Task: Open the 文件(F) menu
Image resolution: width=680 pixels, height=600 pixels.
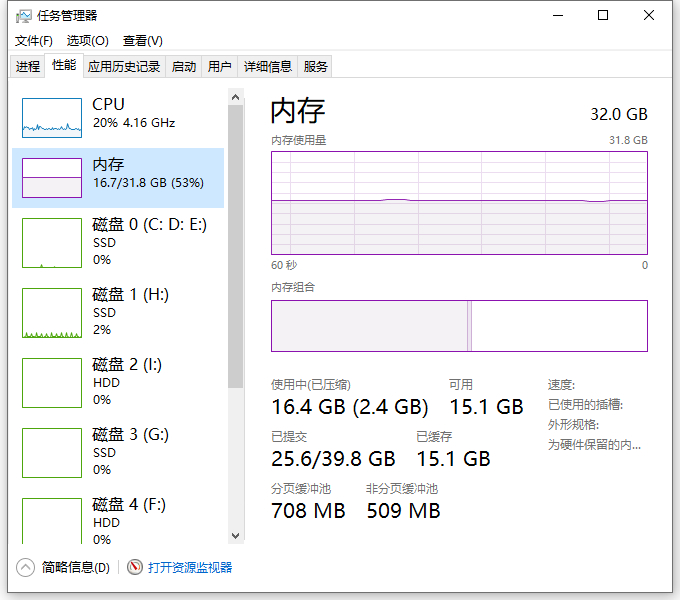Action: pos(34,41)
